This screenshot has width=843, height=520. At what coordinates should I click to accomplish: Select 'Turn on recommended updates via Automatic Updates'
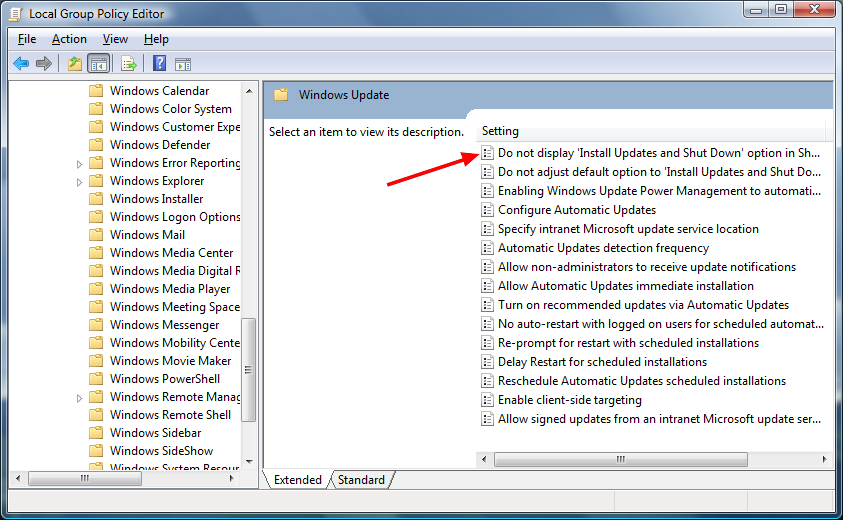click(x=644, y=305)
